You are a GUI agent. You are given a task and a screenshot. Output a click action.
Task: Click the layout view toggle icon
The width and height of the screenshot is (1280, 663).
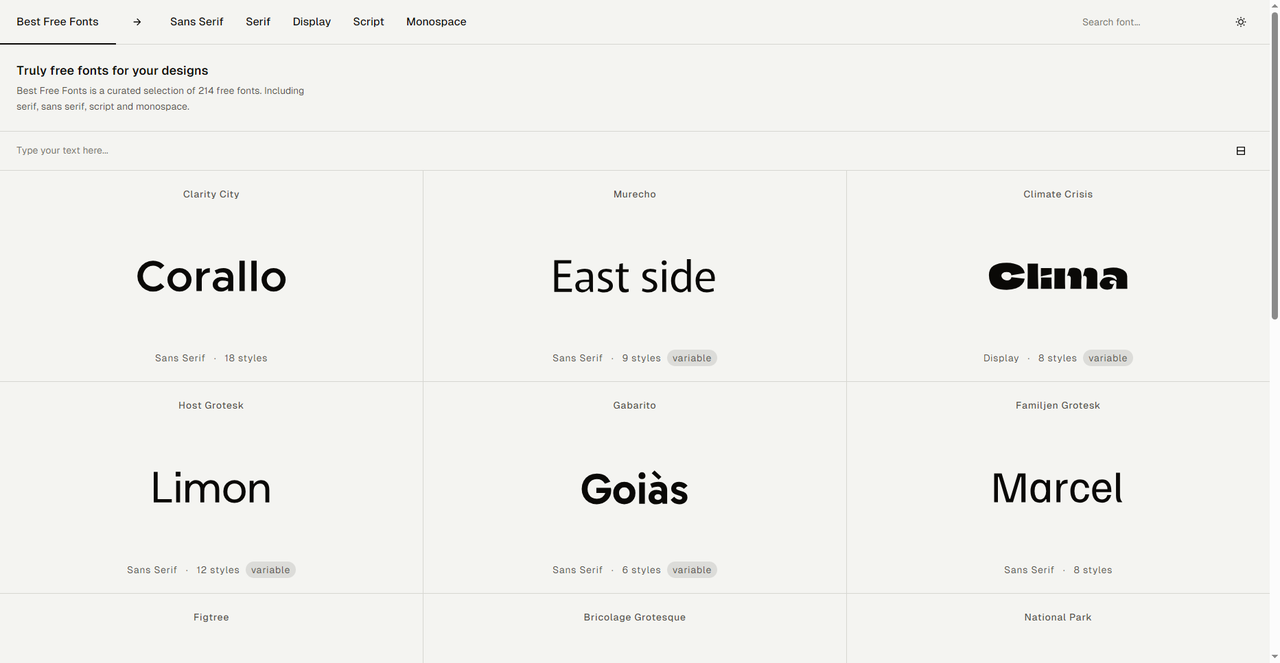[x=1240, y=151]
